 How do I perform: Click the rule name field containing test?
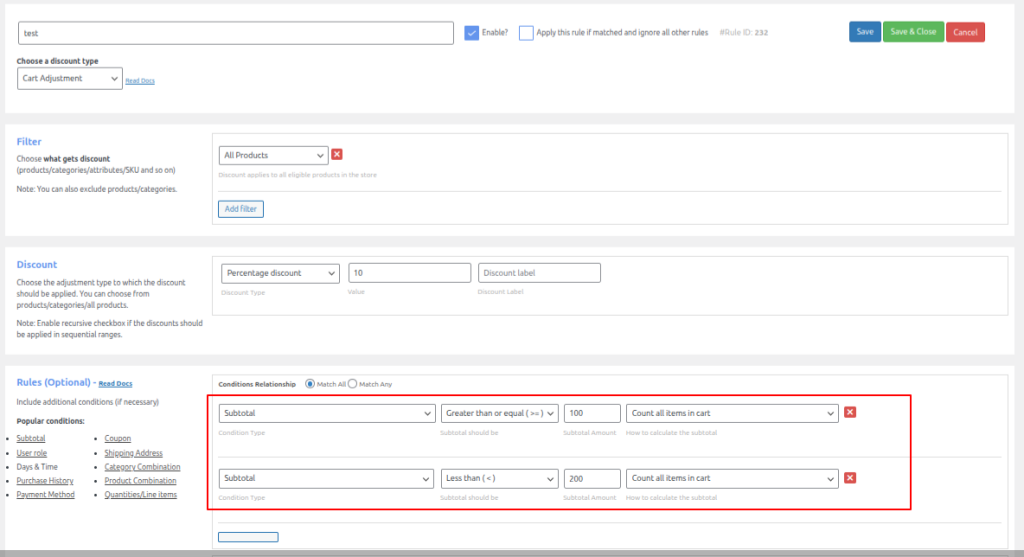pos(236,33)
